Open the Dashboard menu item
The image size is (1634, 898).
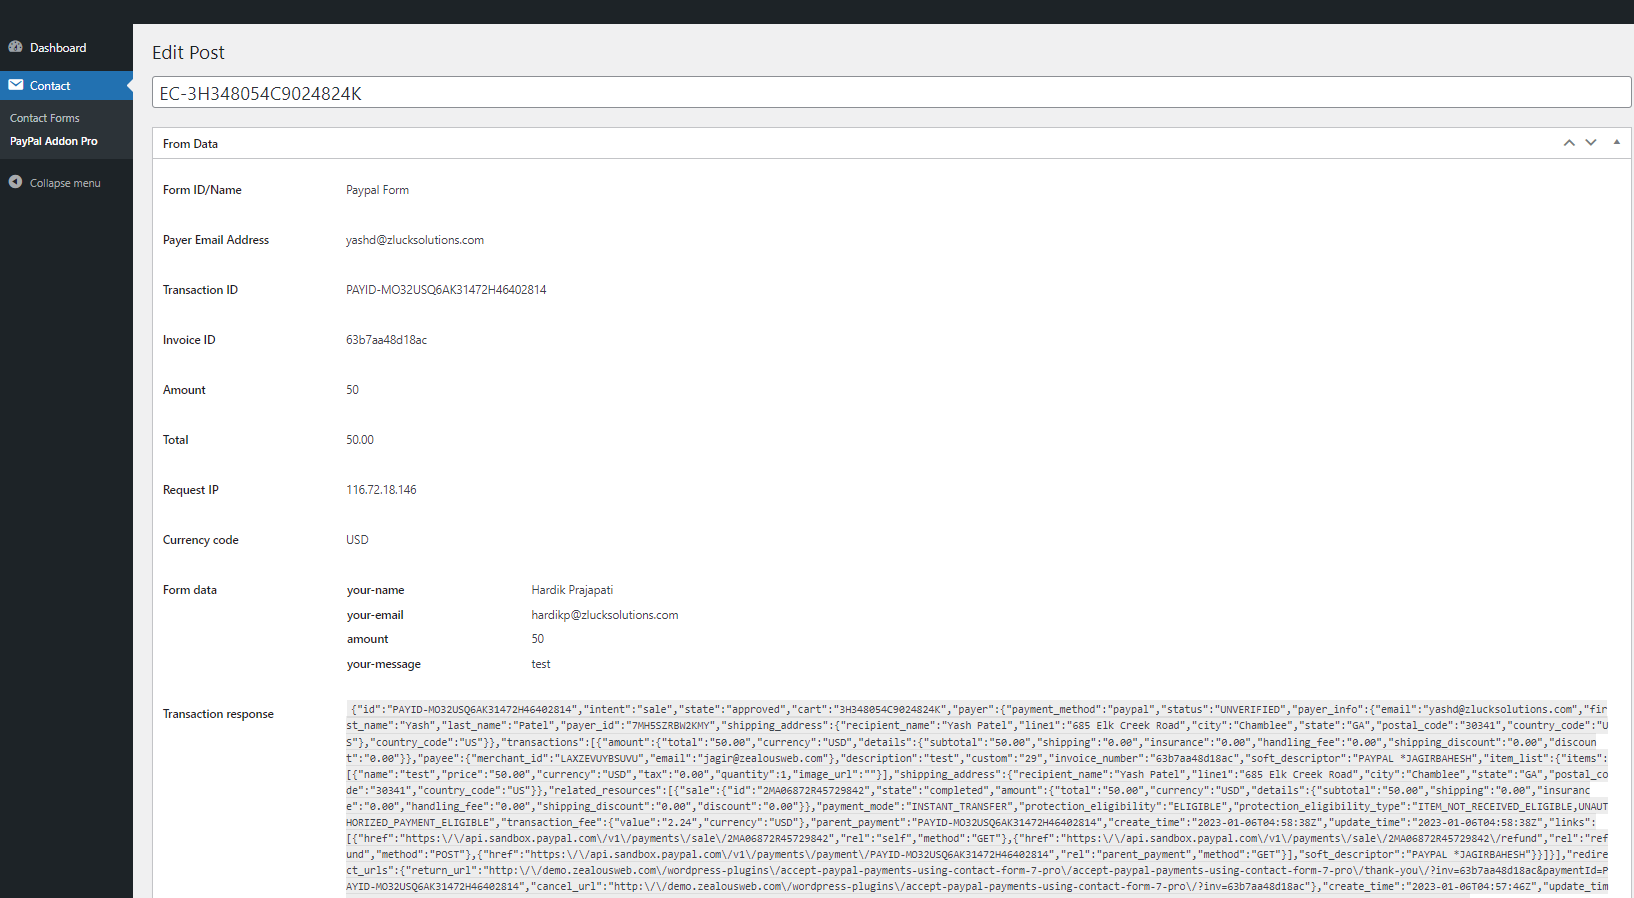coord(58,48)
